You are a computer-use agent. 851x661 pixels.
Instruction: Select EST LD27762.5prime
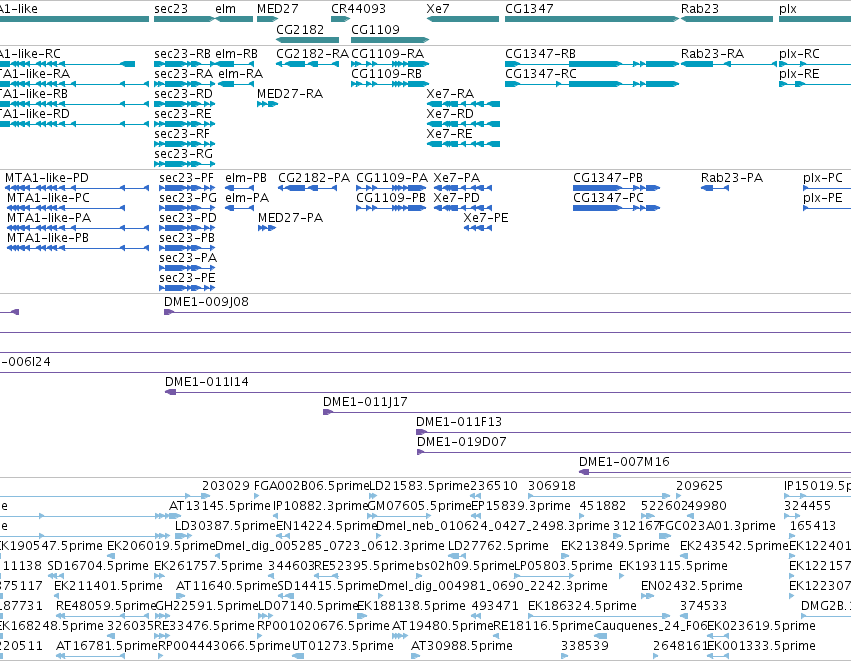pyautogui.click(x=498, y=545)
